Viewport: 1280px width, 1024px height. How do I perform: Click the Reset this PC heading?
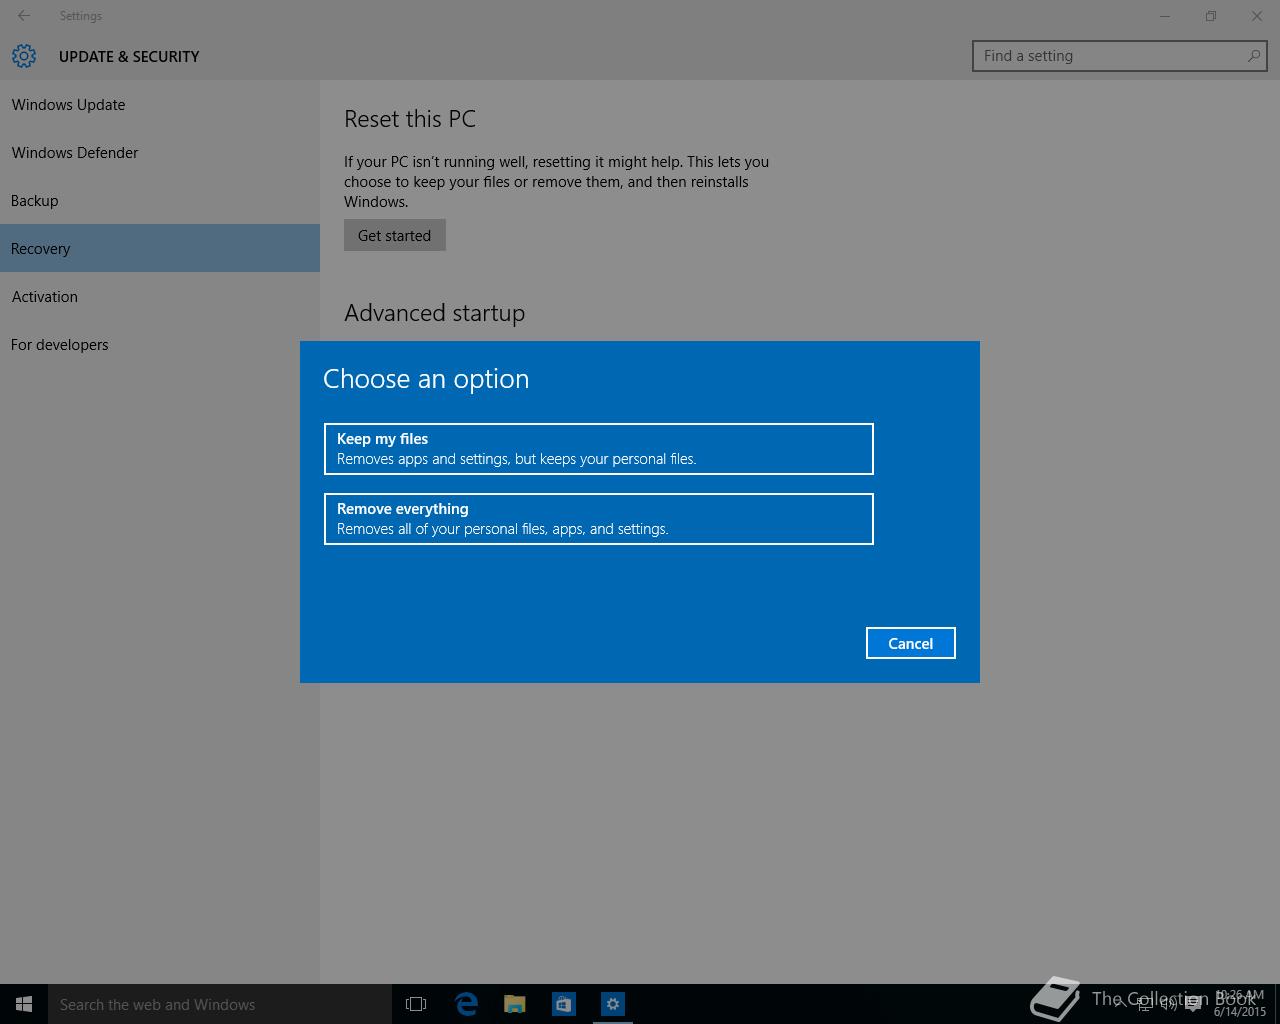click(x=410, y=118)
